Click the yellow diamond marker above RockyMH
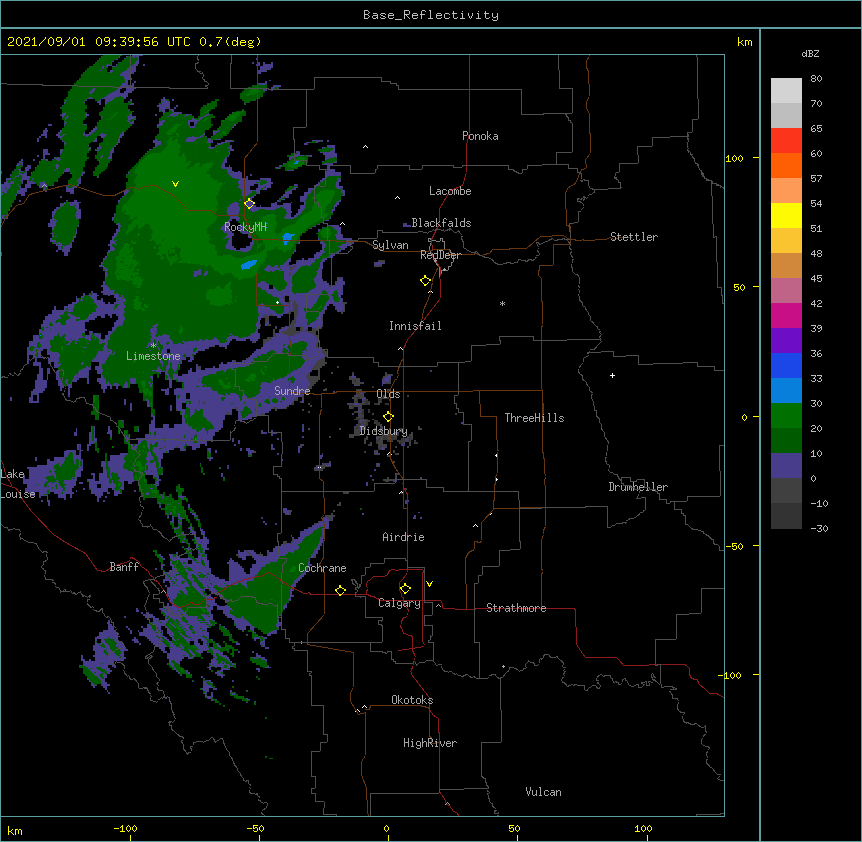 tap(249, 203)
